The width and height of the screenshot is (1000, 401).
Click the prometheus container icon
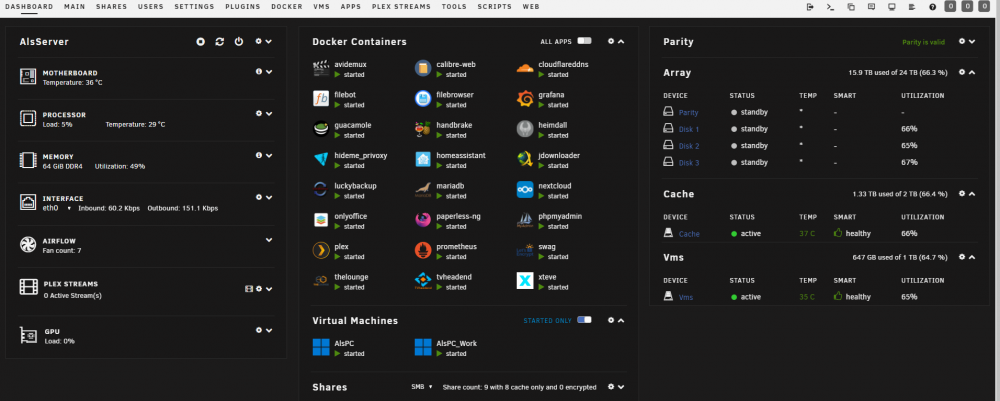(x=423, y=250)
